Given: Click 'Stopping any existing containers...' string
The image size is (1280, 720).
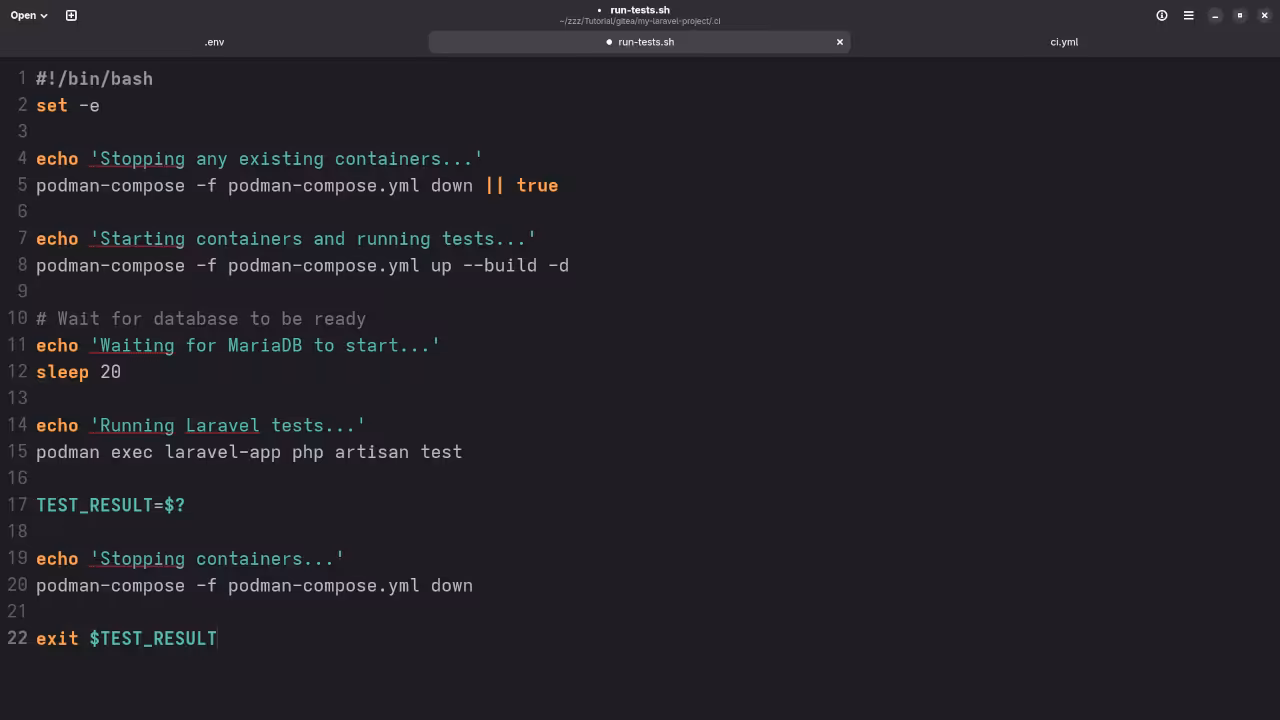Looking at the screenshot, I should [286, 158].
